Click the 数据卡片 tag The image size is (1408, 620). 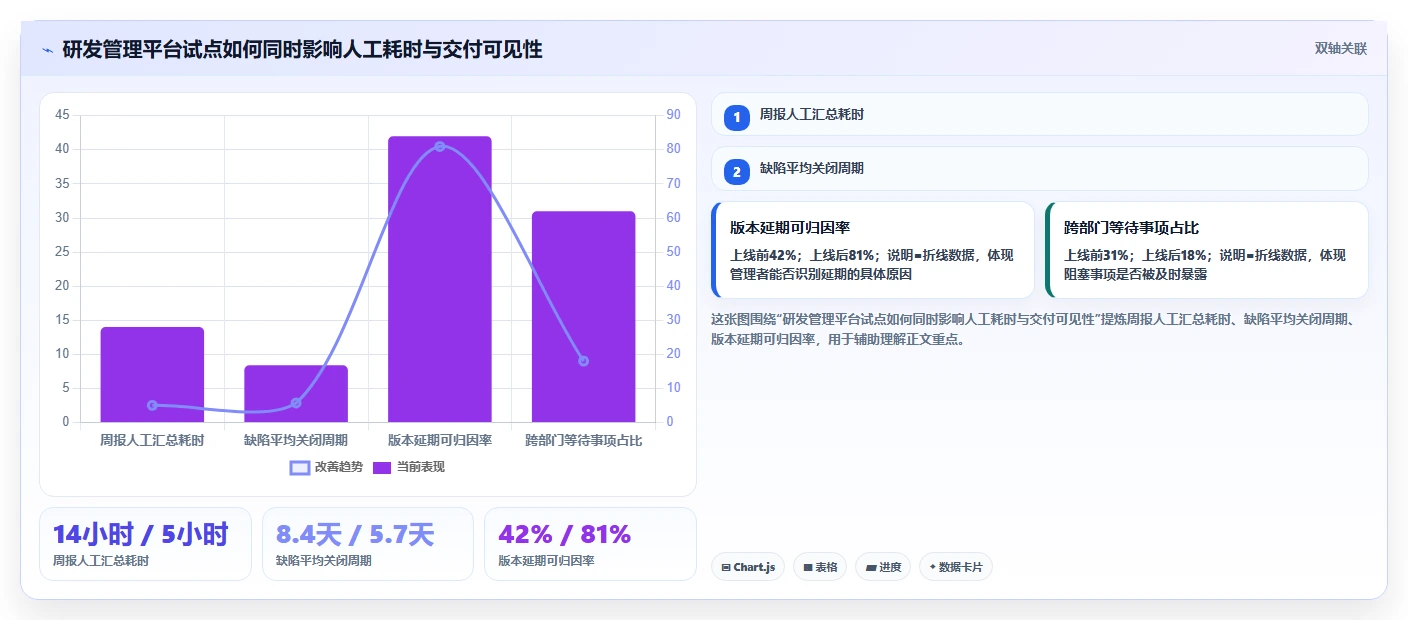point(955,567)
